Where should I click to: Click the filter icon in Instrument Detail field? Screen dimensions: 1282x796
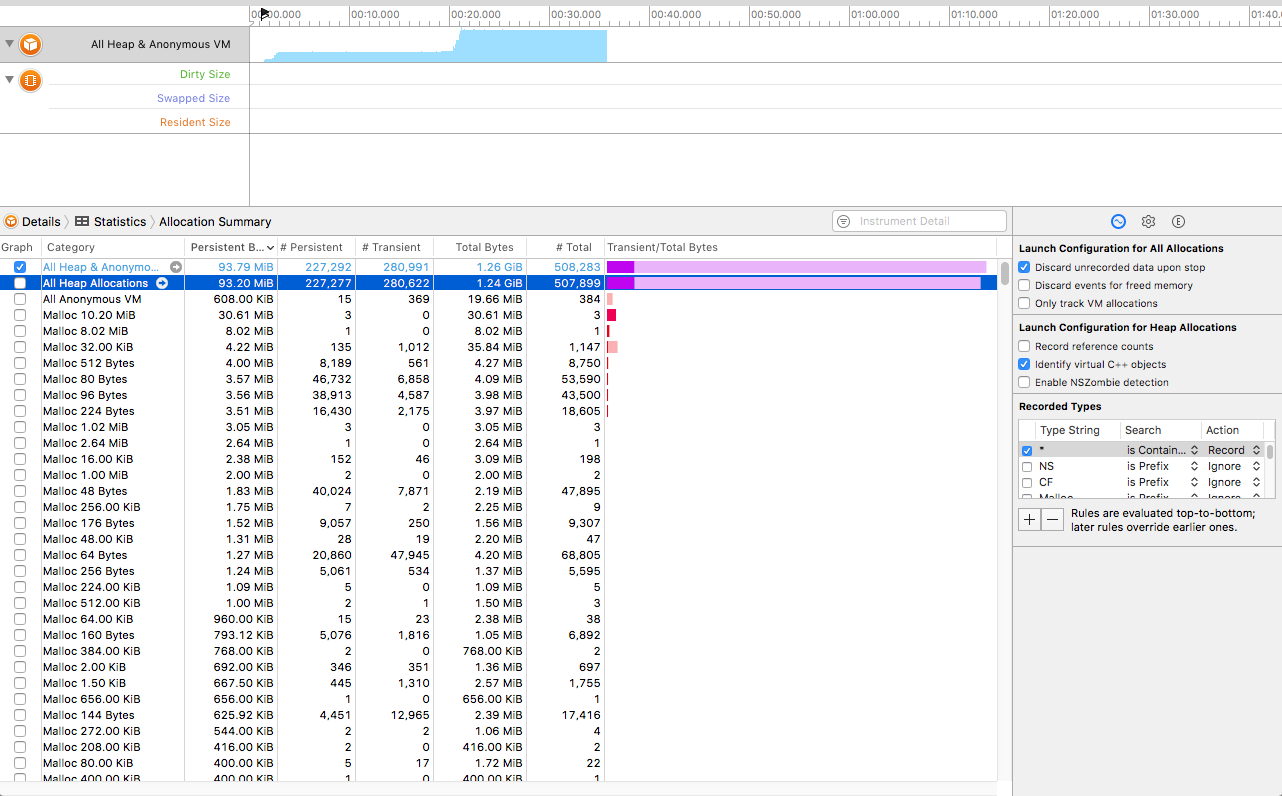843,221
